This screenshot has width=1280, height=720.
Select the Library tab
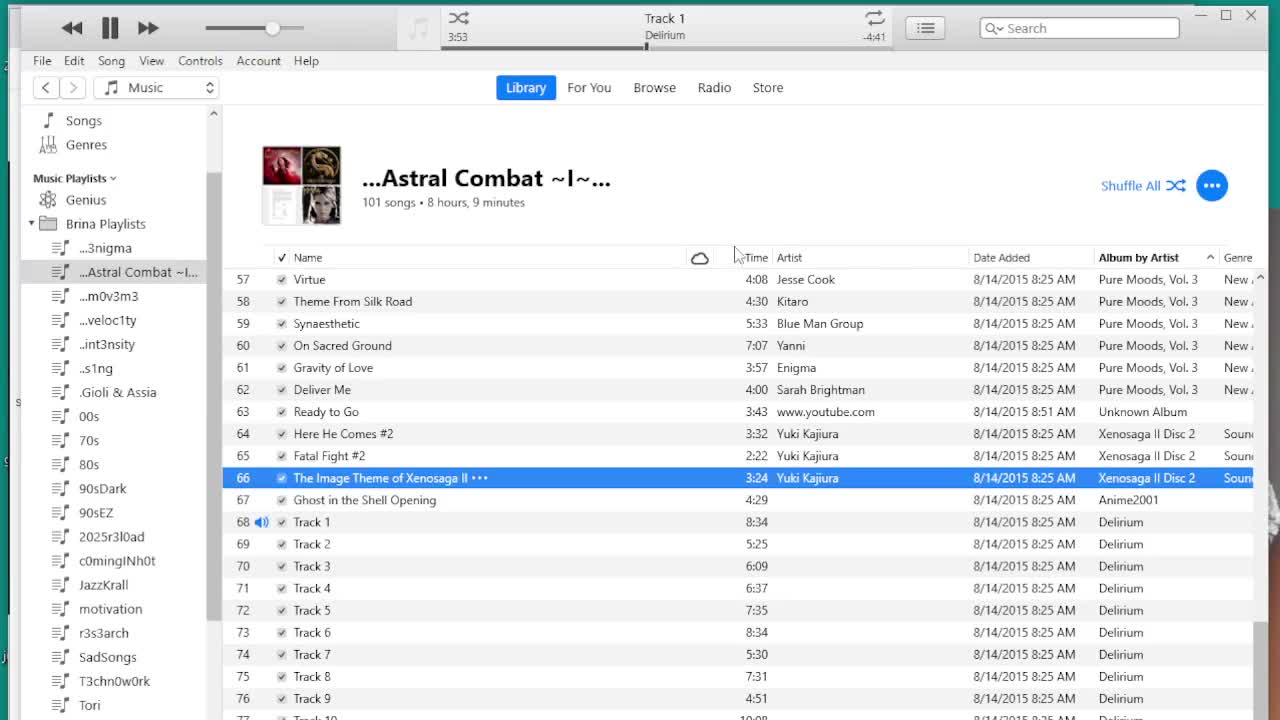click(526, 88)
